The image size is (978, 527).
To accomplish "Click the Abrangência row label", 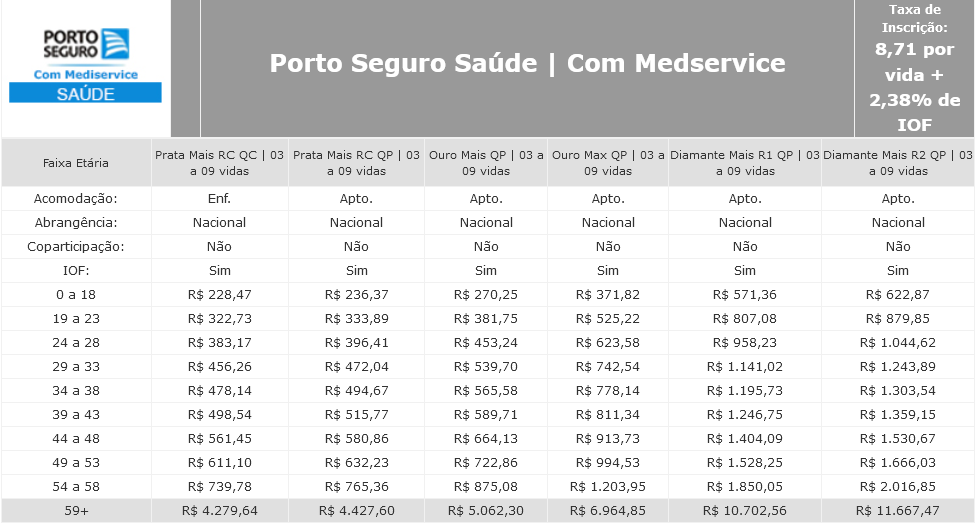I will [76, 223].
